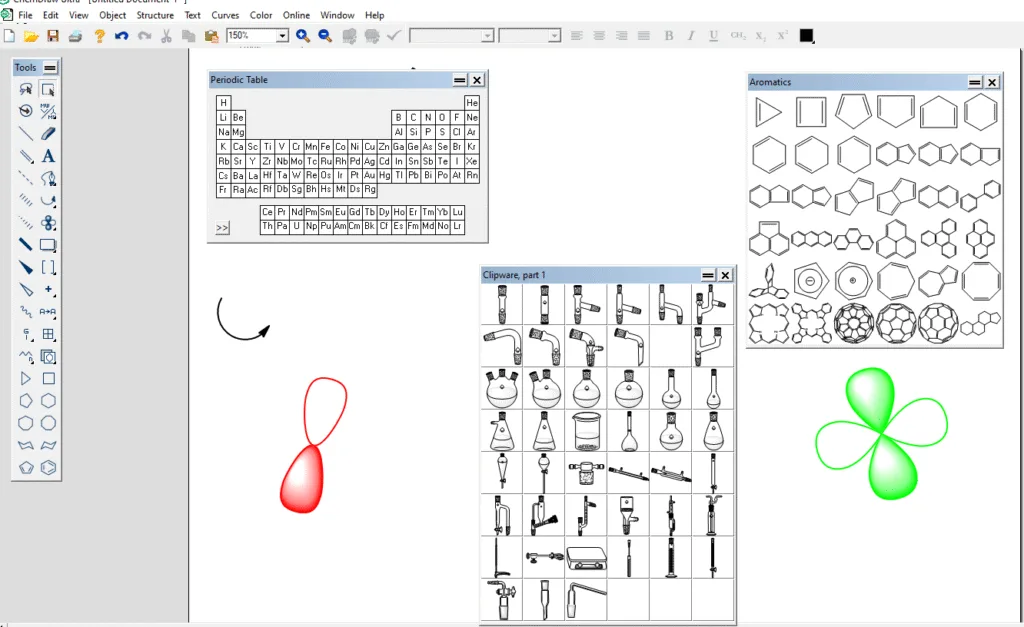Viewport: 1024px width, 627px height.
Task: Open the Online menu
Action: 296,15
